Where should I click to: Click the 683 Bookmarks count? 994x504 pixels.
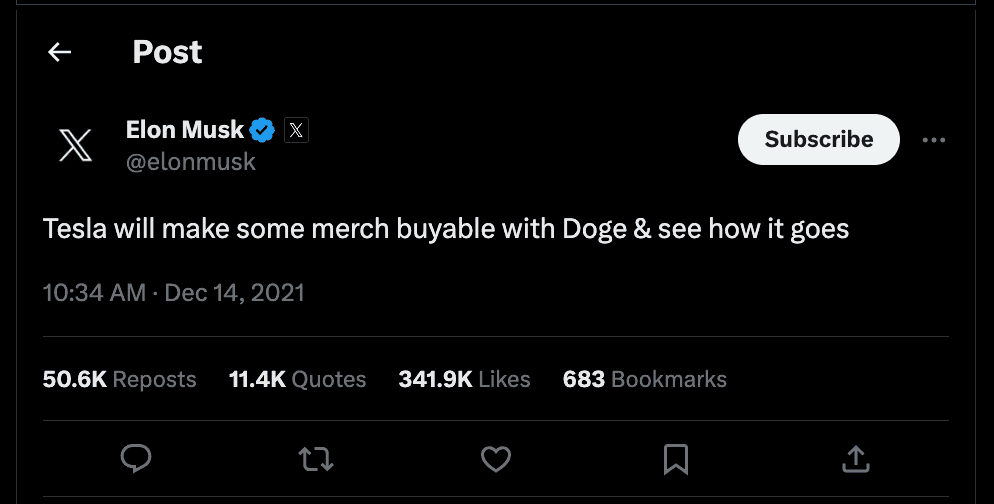(x=644, y=380)
